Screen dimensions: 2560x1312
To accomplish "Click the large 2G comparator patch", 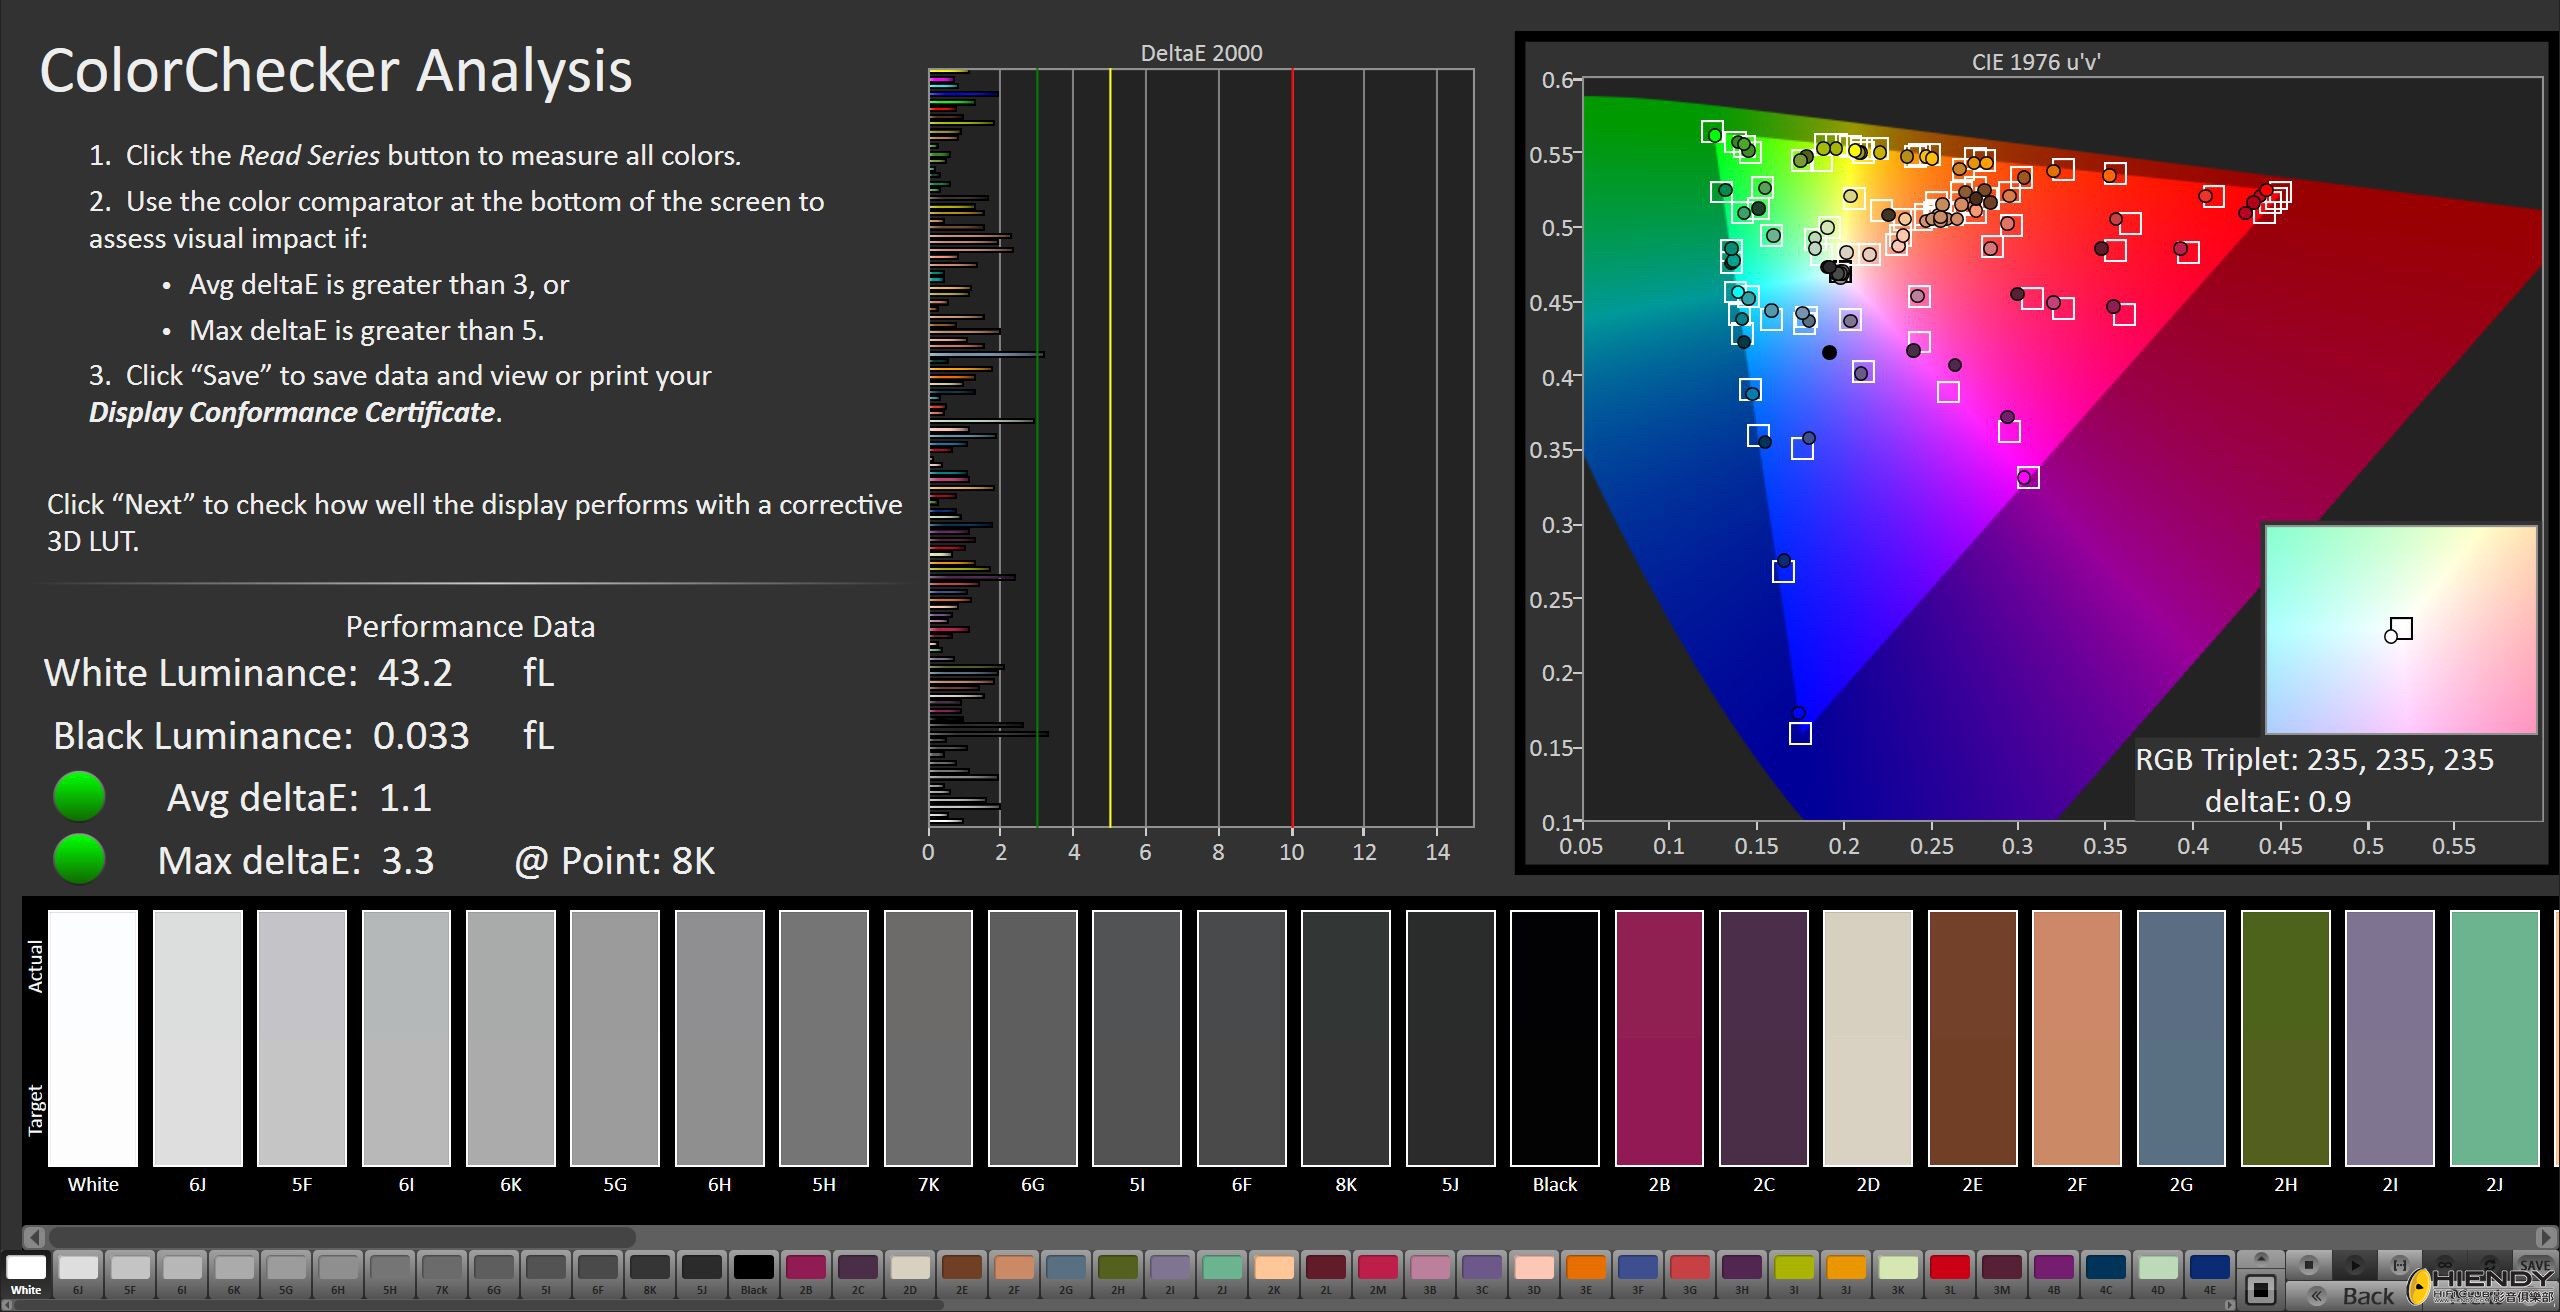I will pyautogui.click(x=2181, y=1037).
